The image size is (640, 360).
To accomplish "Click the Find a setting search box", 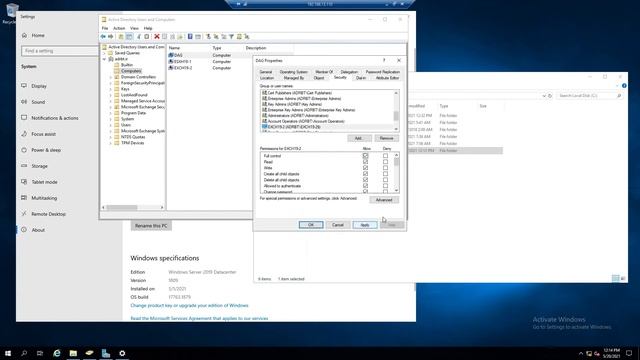I will (60, 51).
